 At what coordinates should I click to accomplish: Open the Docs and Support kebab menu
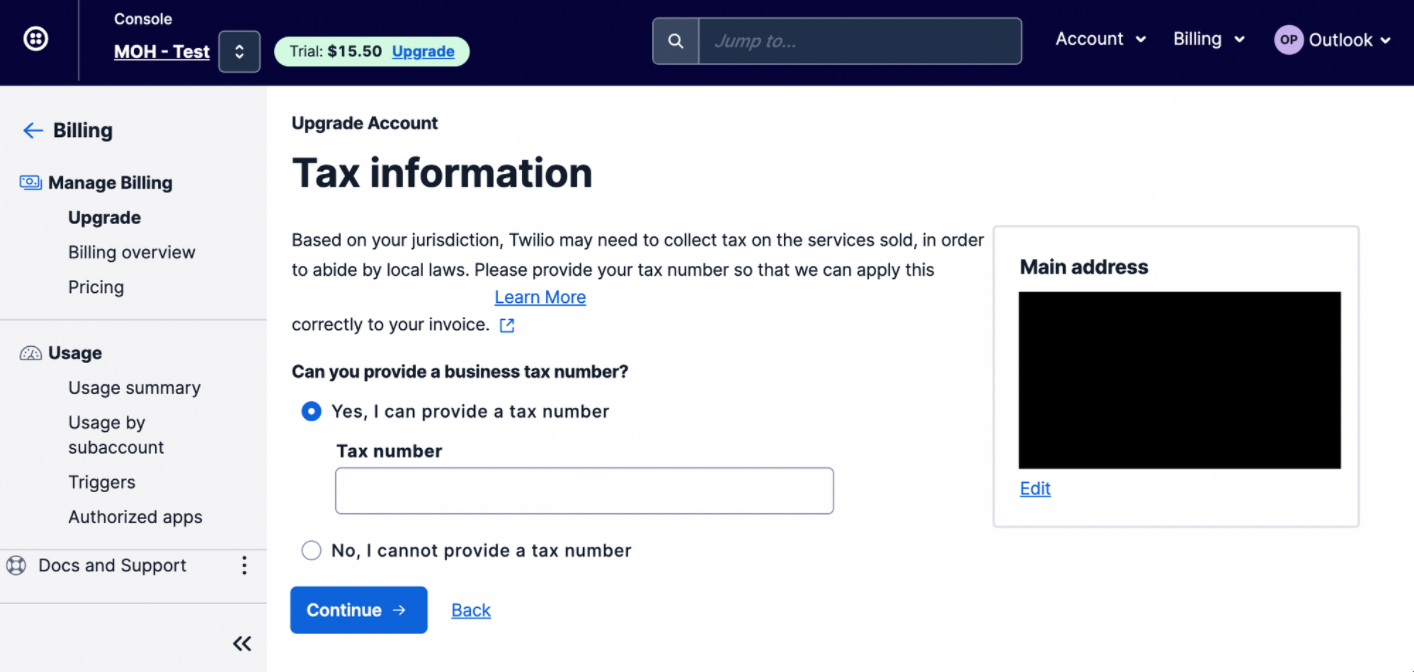[x=244, y=566]
